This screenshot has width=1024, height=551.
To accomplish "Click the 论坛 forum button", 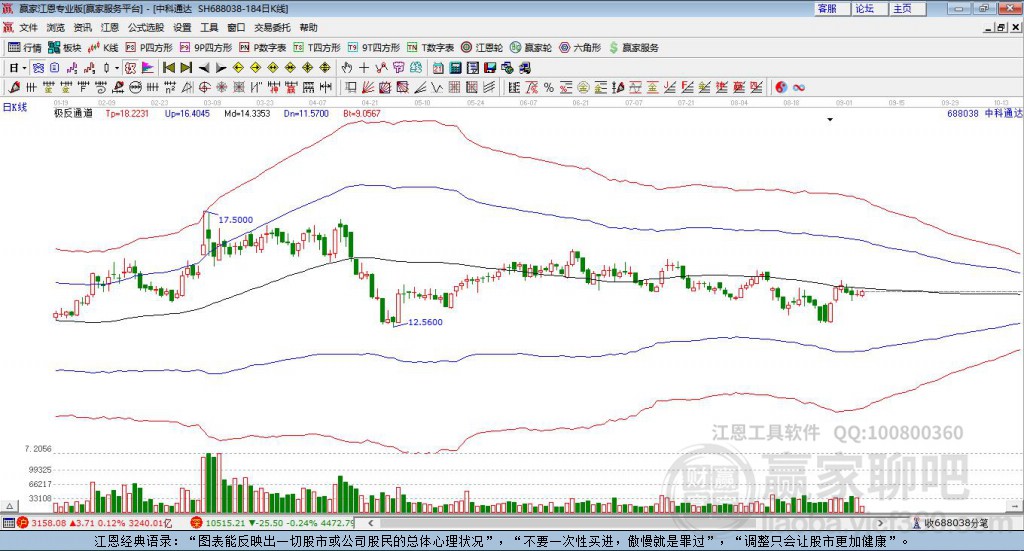I will coord(869,8).
